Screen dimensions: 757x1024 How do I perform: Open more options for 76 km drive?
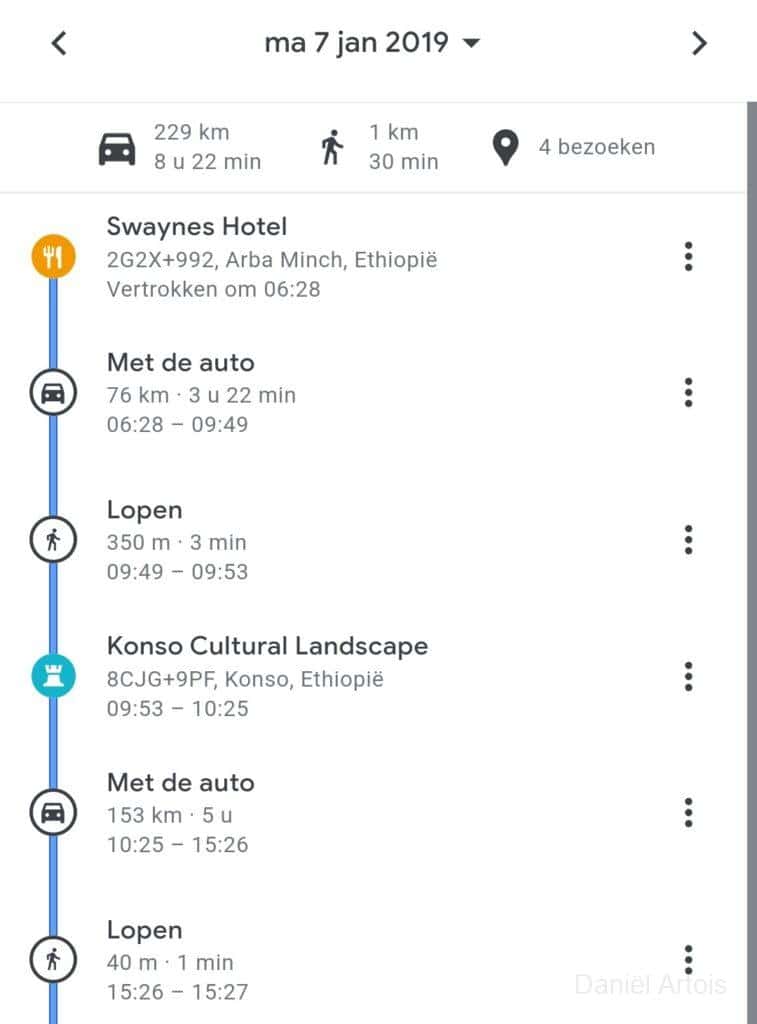(x=688, y=393)
